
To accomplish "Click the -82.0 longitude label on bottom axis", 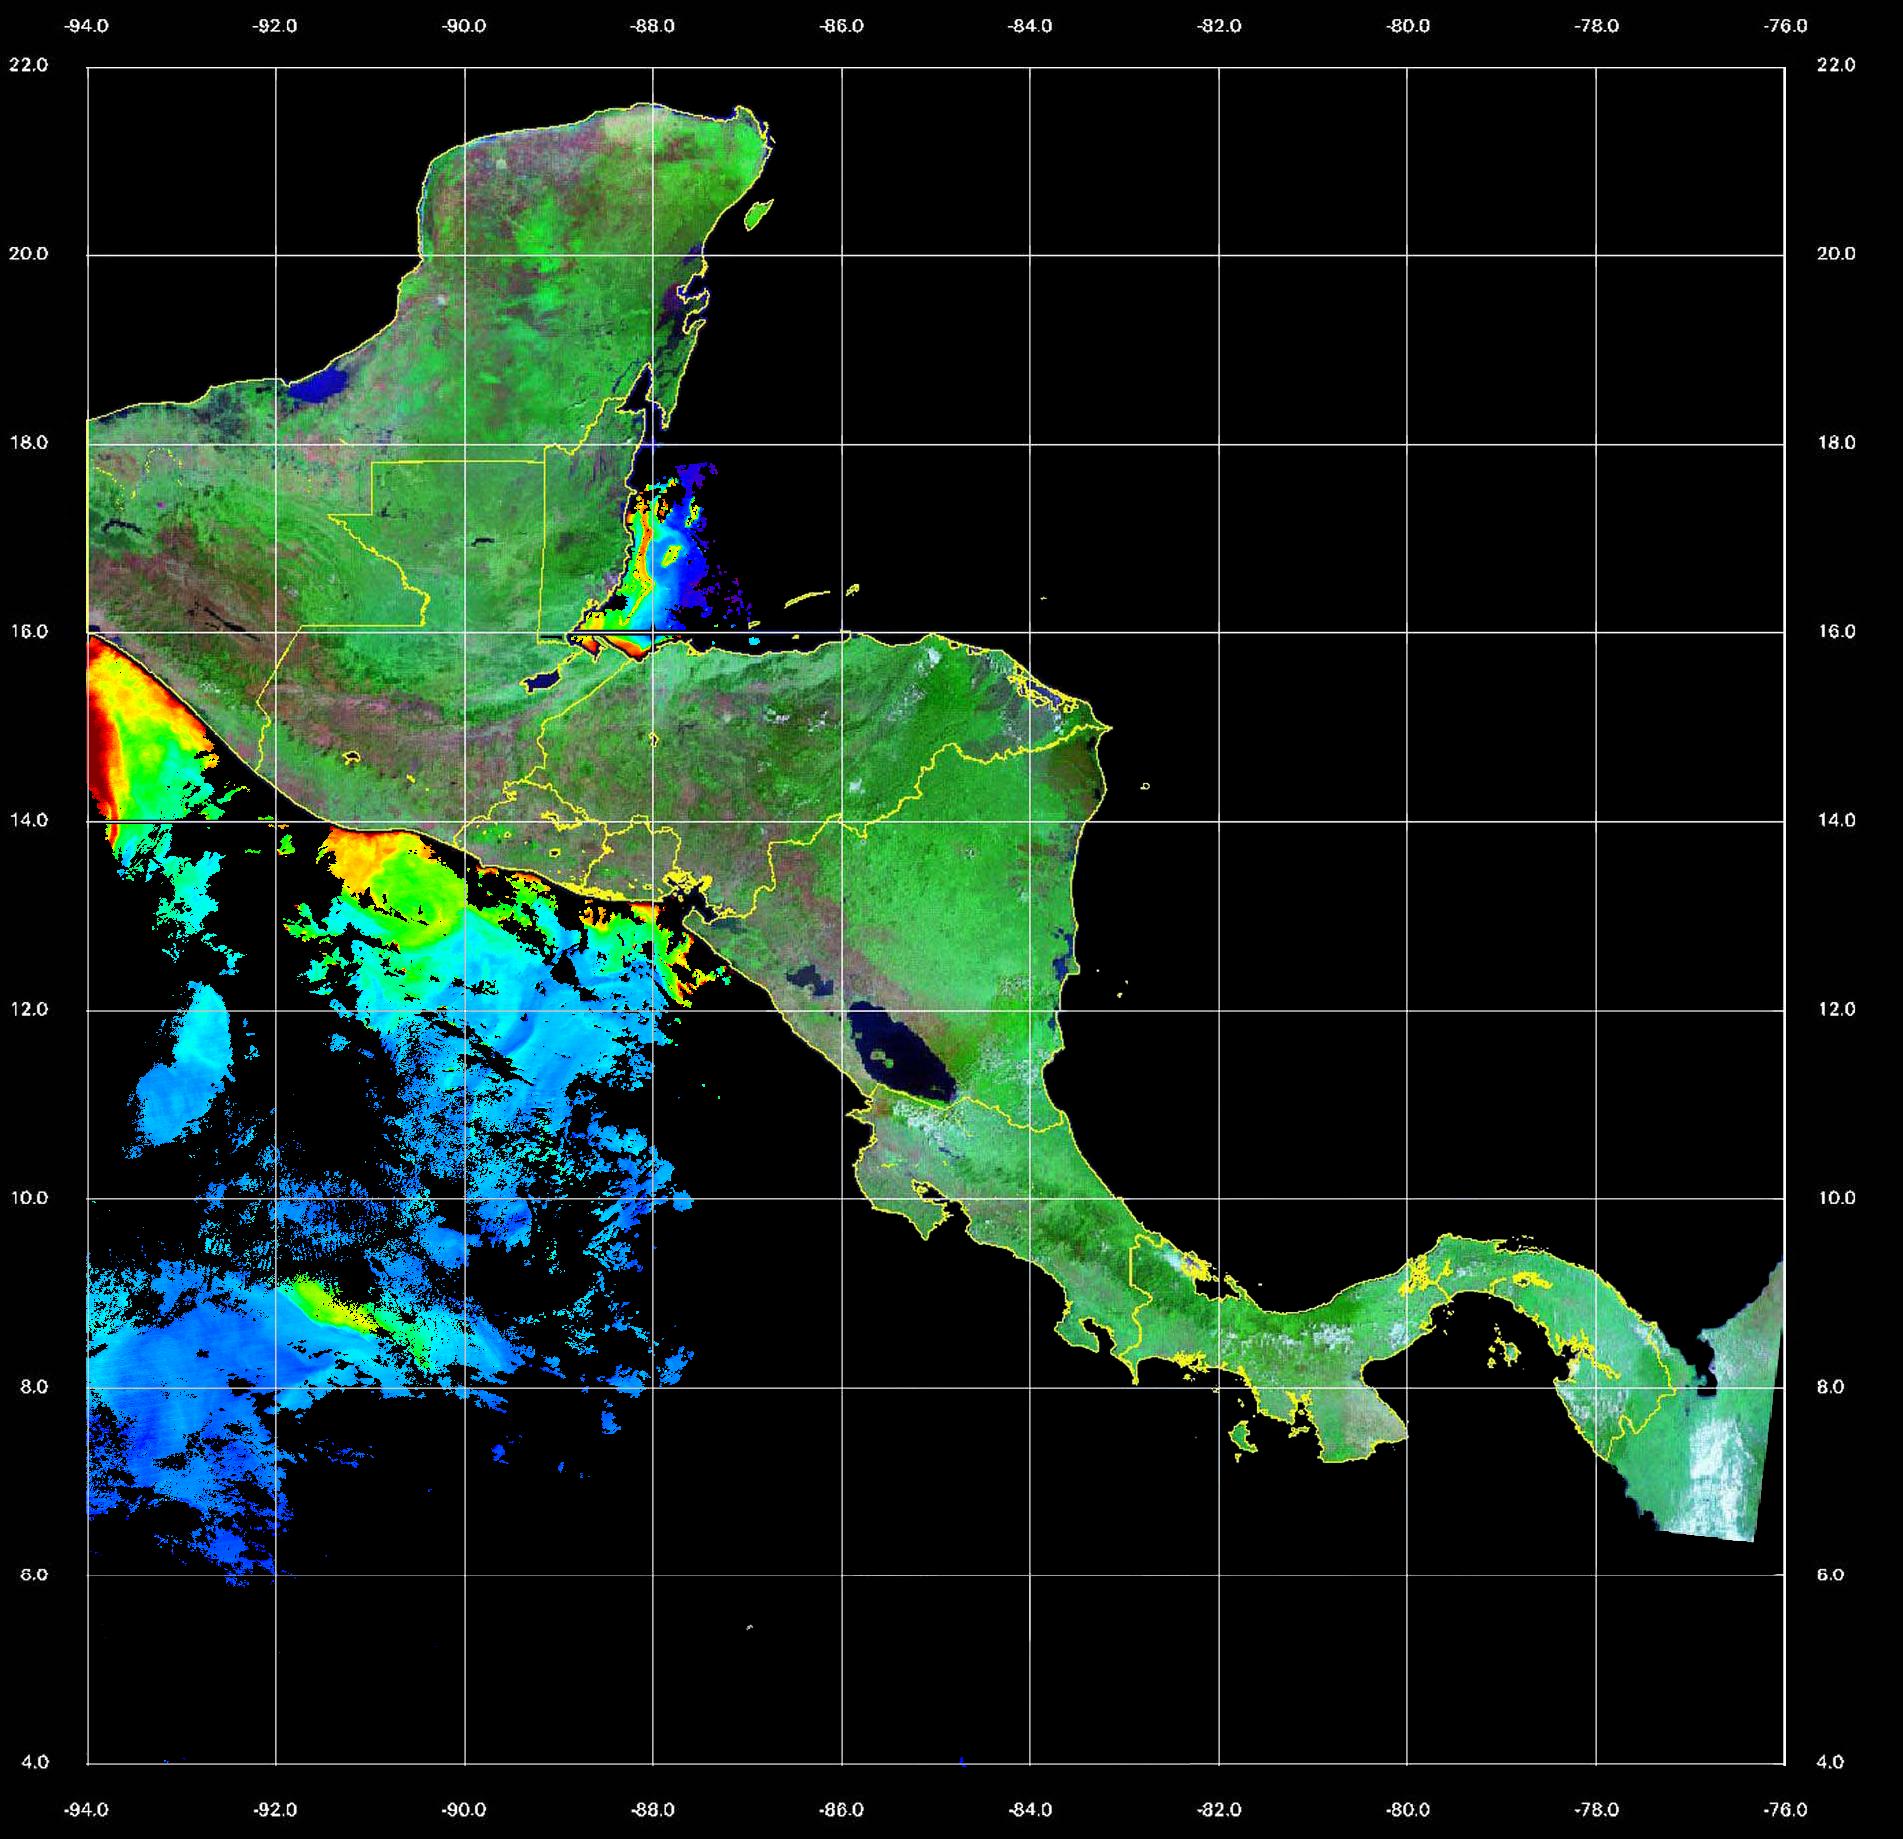I will [x=1218, y=1810].
